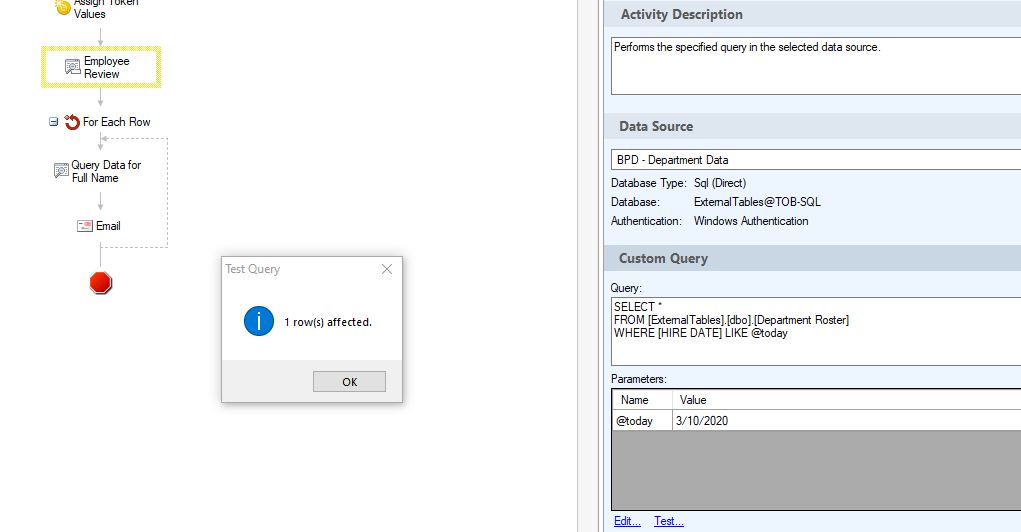Screen dimensions: 1021x532
Task: Open the Edit... query link
Action: tap(627, 521)
